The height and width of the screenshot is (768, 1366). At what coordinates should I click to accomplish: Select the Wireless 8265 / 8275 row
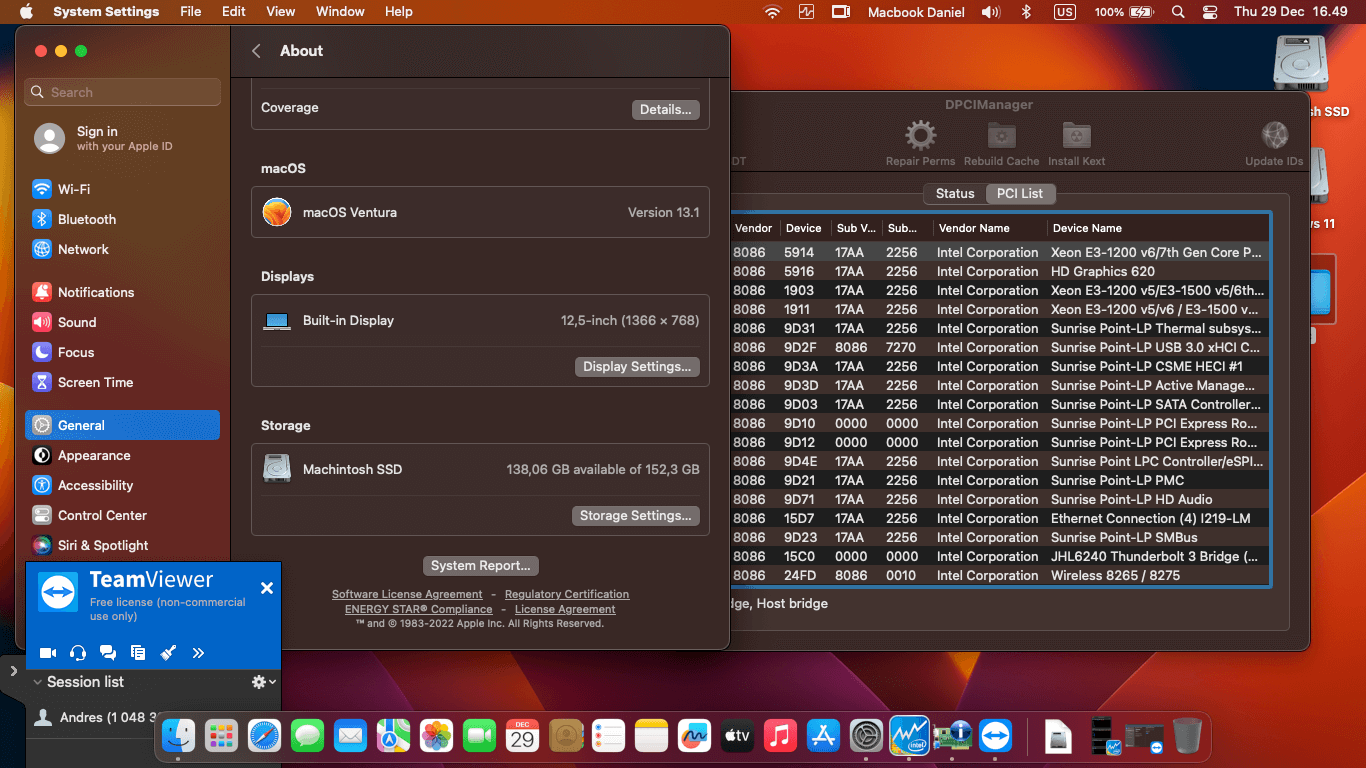[999, 575]
